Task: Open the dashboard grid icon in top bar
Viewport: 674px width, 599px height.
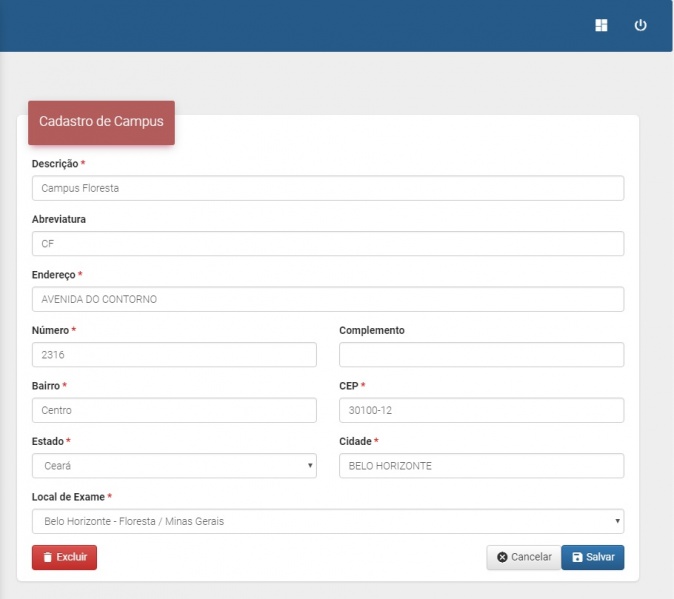Action: tap(601, 25)
